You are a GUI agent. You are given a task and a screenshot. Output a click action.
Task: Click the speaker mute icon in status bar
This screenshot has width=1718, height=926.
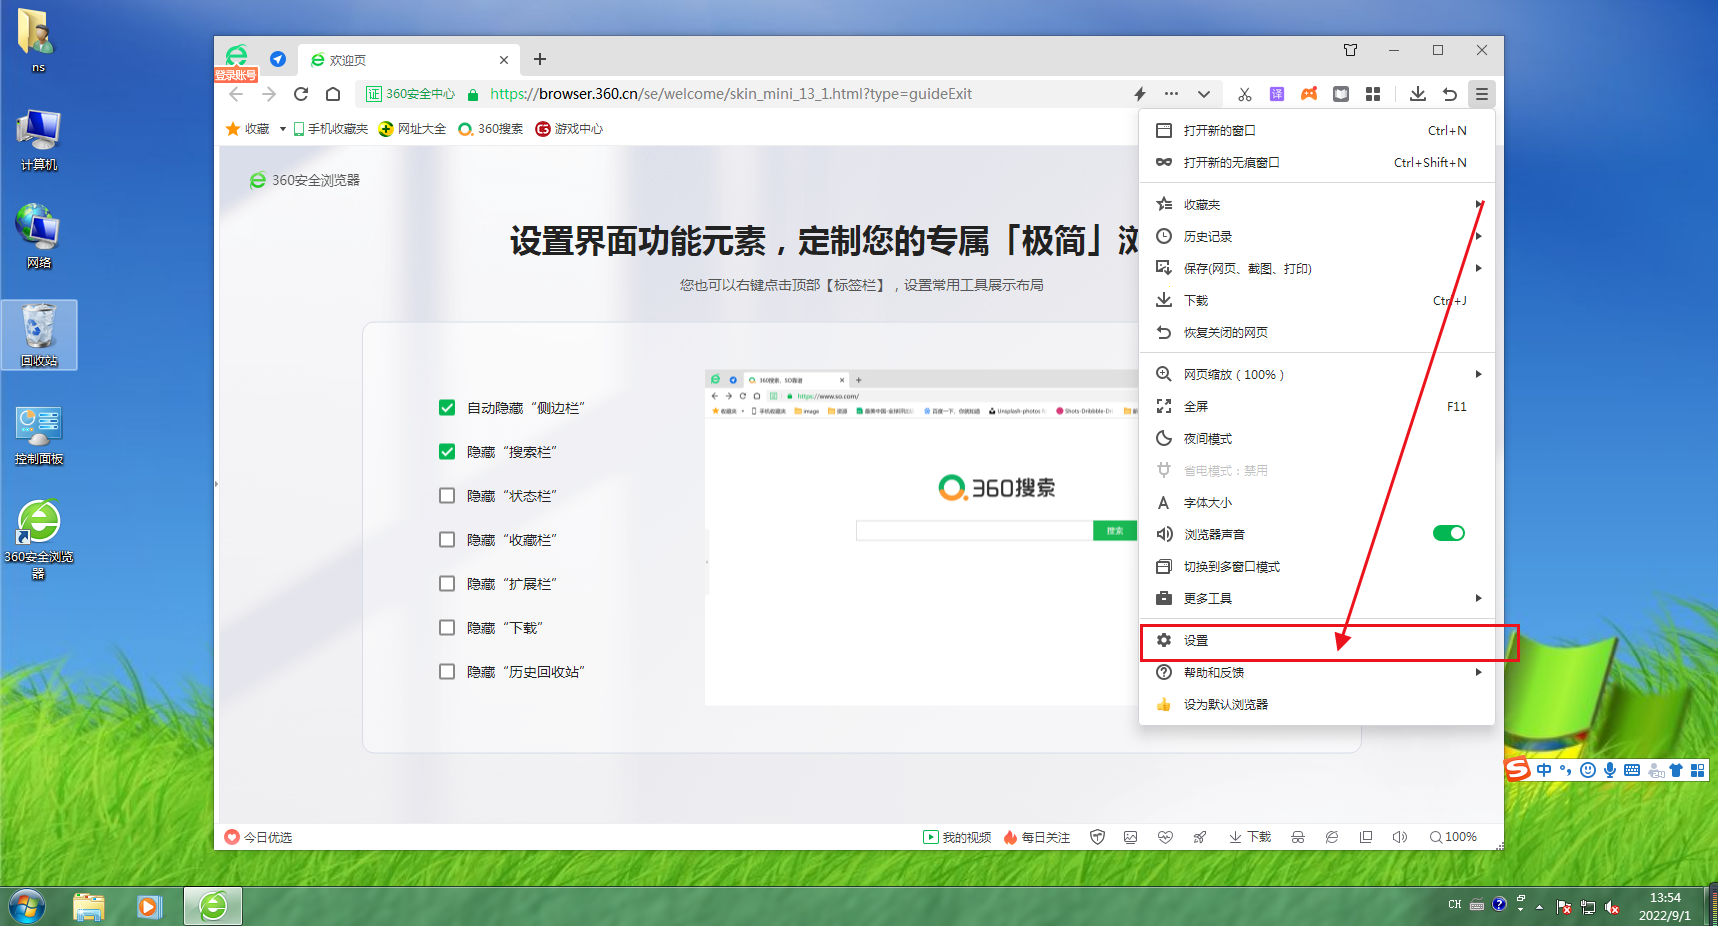click(1400, 837)
